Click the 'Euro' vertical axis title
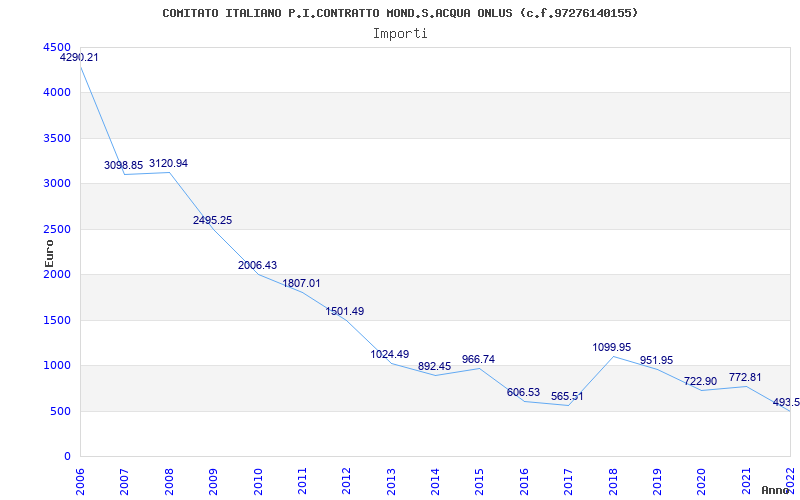 click(49, 254)
